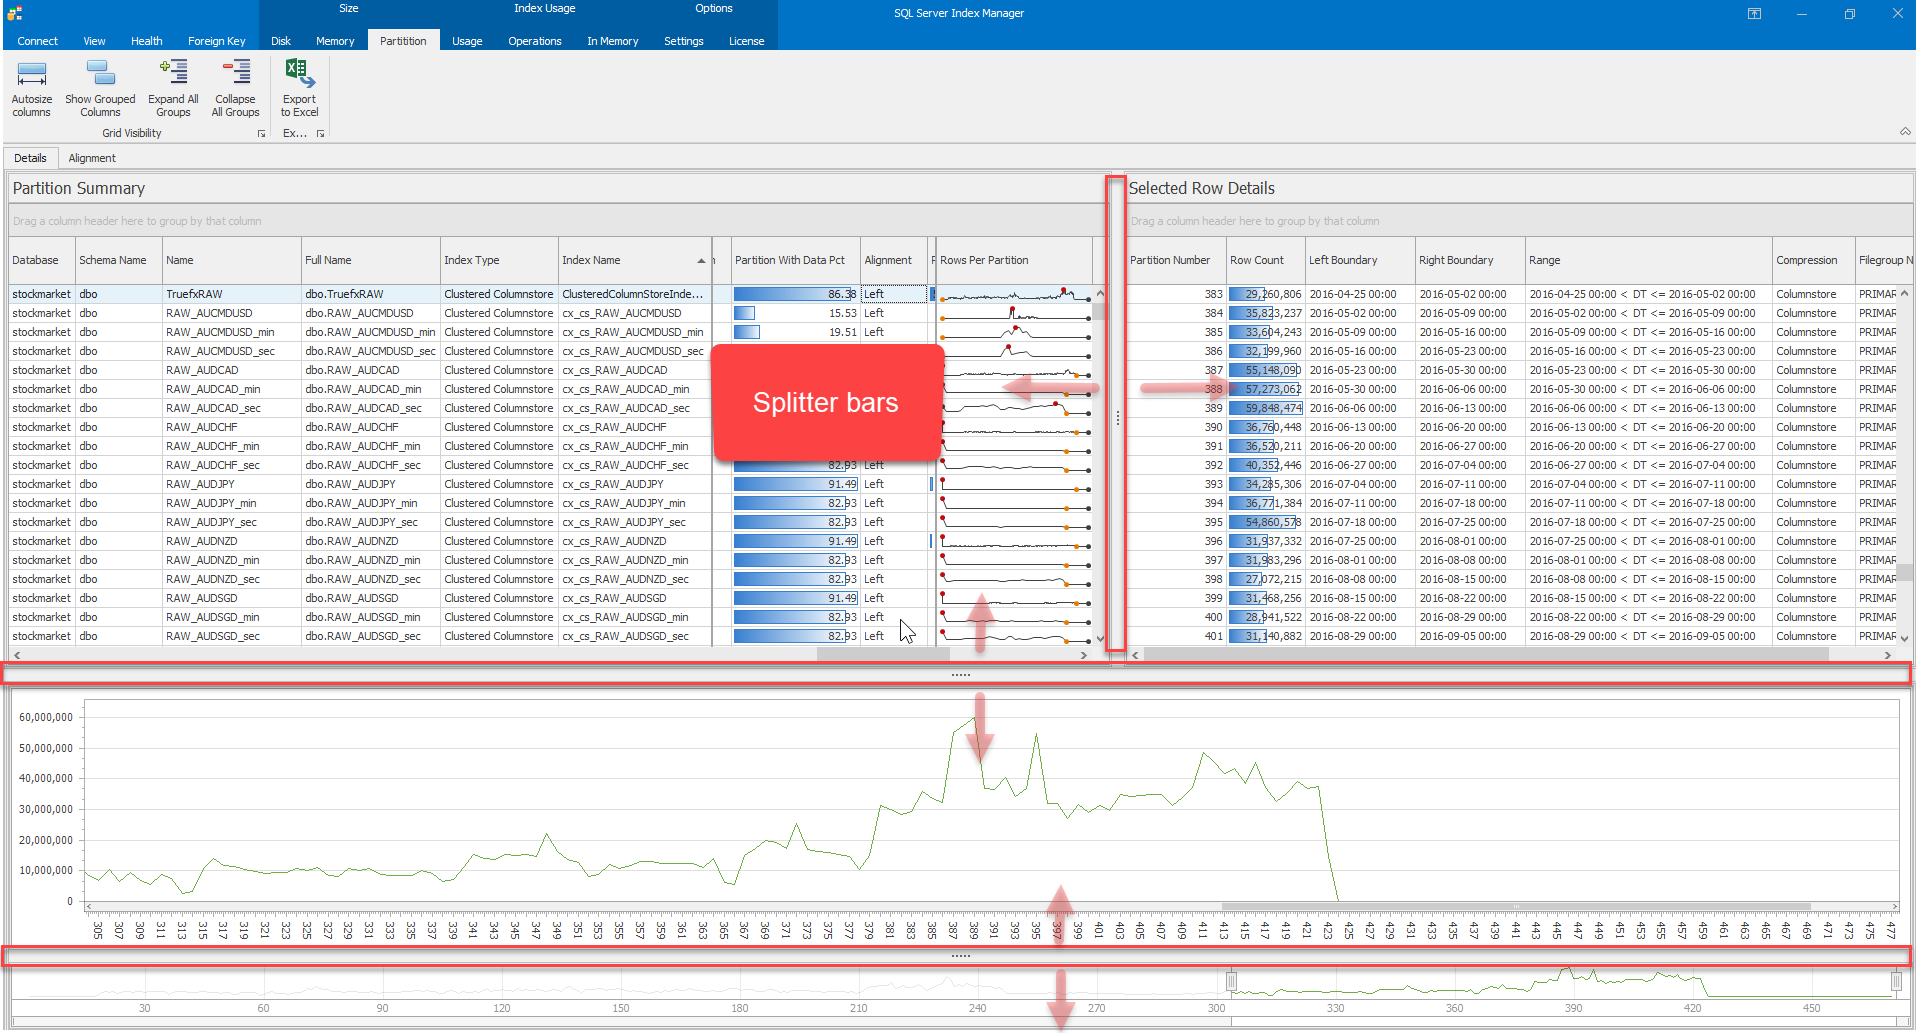Click the TruefxRAW rows-per-partition sparkline

tap(1014, 294)
